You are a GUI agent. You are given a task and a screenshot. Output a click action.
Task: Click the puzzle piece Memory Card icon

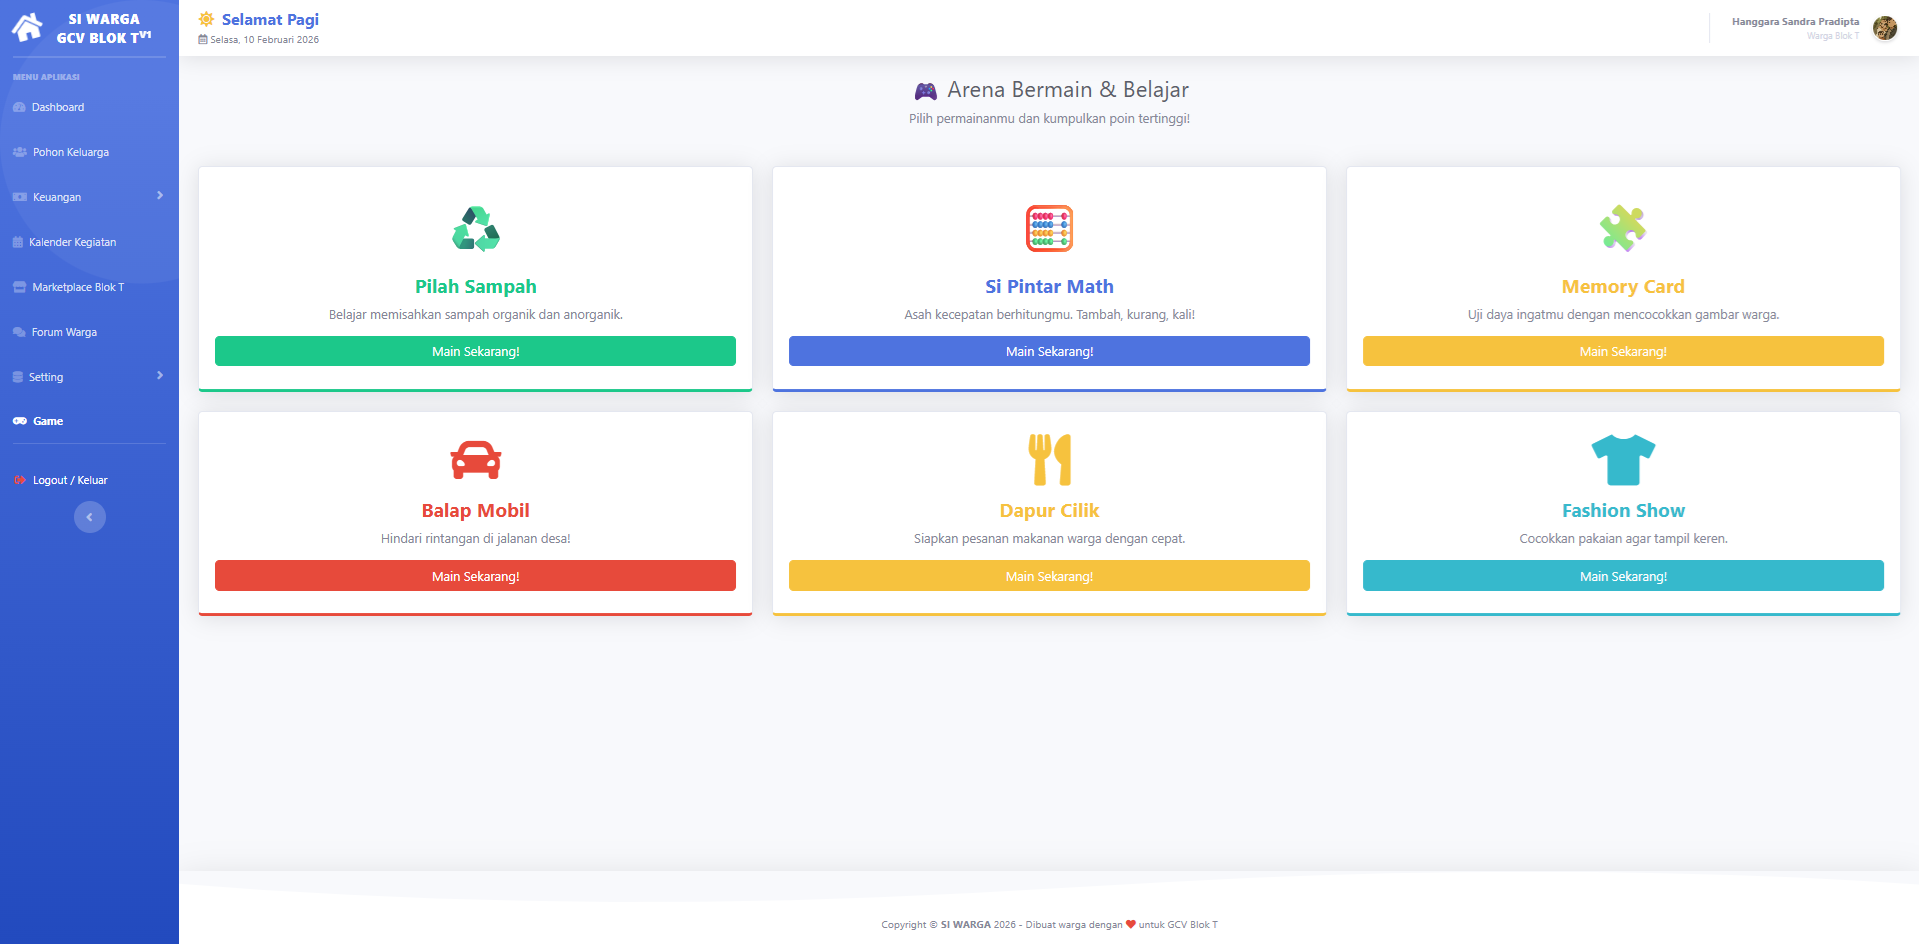[1622, 228]
